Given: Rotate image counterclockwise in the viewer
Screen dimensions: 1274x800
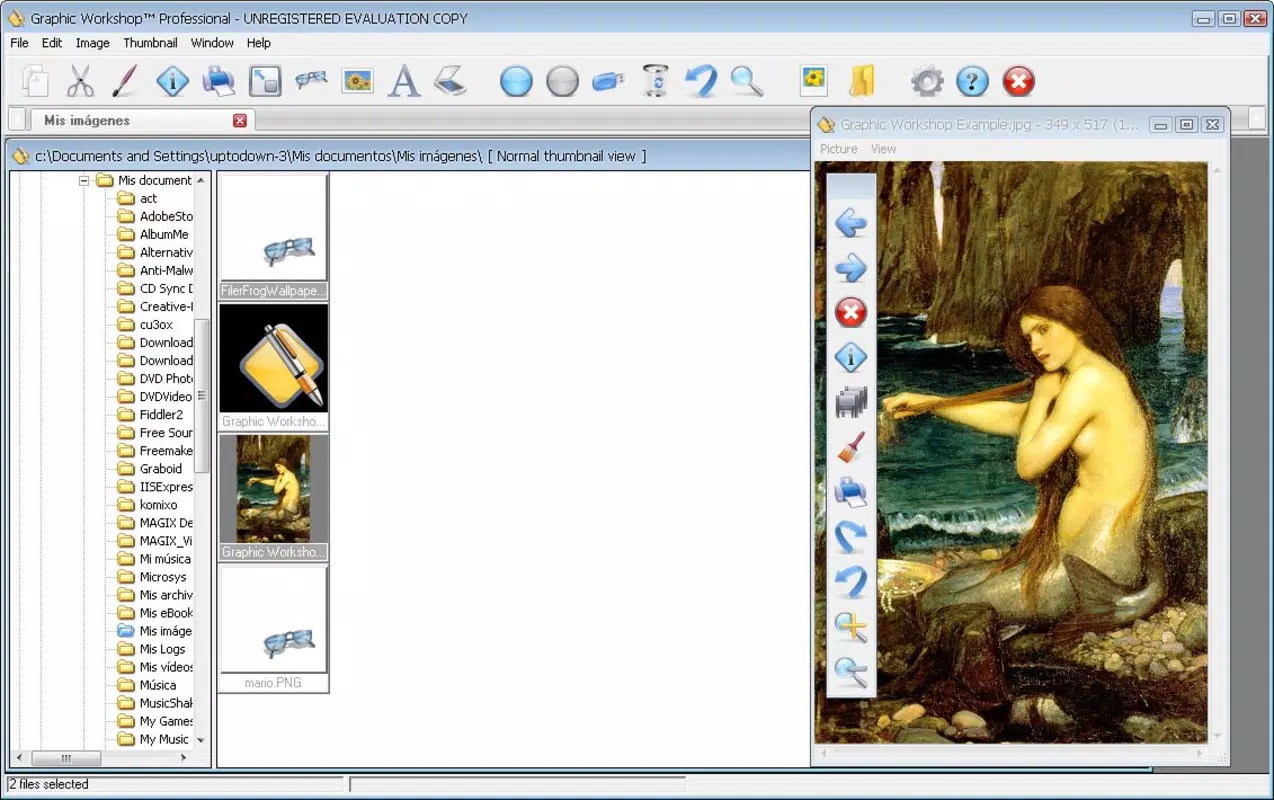Looking at the screenshot, I should point(851,582).
